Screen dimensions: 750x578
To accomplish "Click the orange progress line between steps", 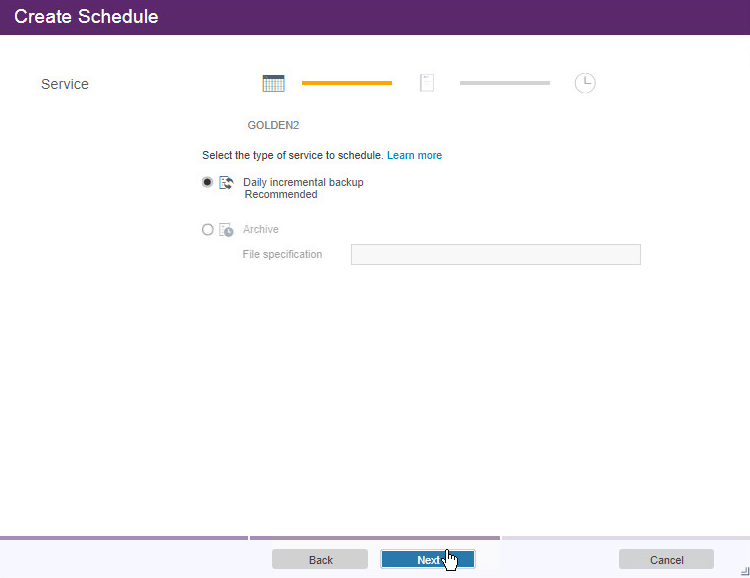I will click(346, 83).
